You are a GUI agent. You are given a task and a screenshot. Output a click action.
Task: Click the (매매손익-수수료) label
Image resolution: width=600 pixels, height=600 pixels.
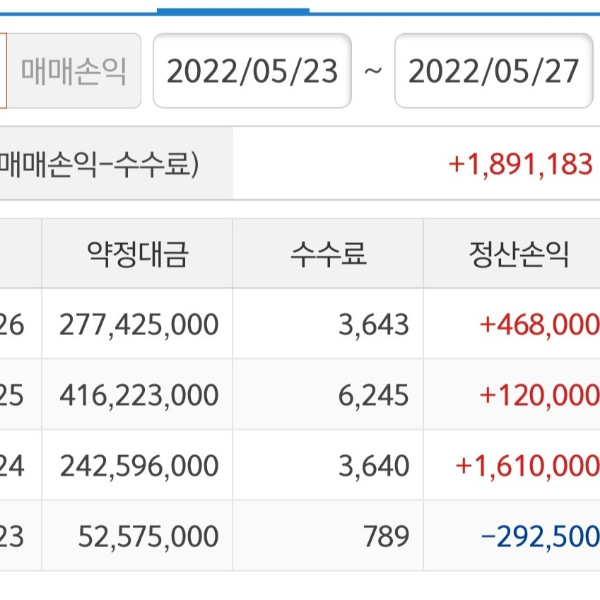coord(100,164)
